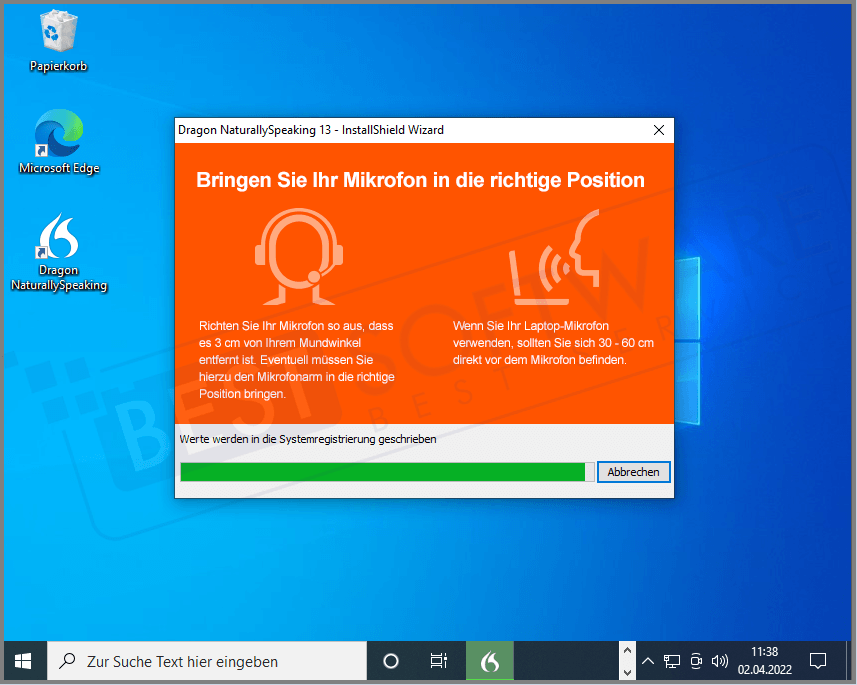857x685 pixels.
Task: Show hidden system tray icons
Action: point(648,661)
